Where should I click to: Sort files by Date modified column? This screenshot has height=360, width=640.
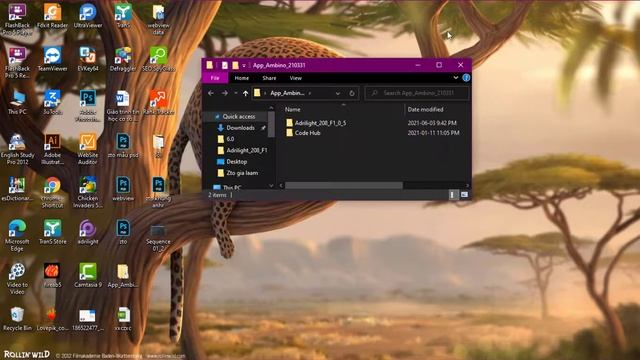425,109
